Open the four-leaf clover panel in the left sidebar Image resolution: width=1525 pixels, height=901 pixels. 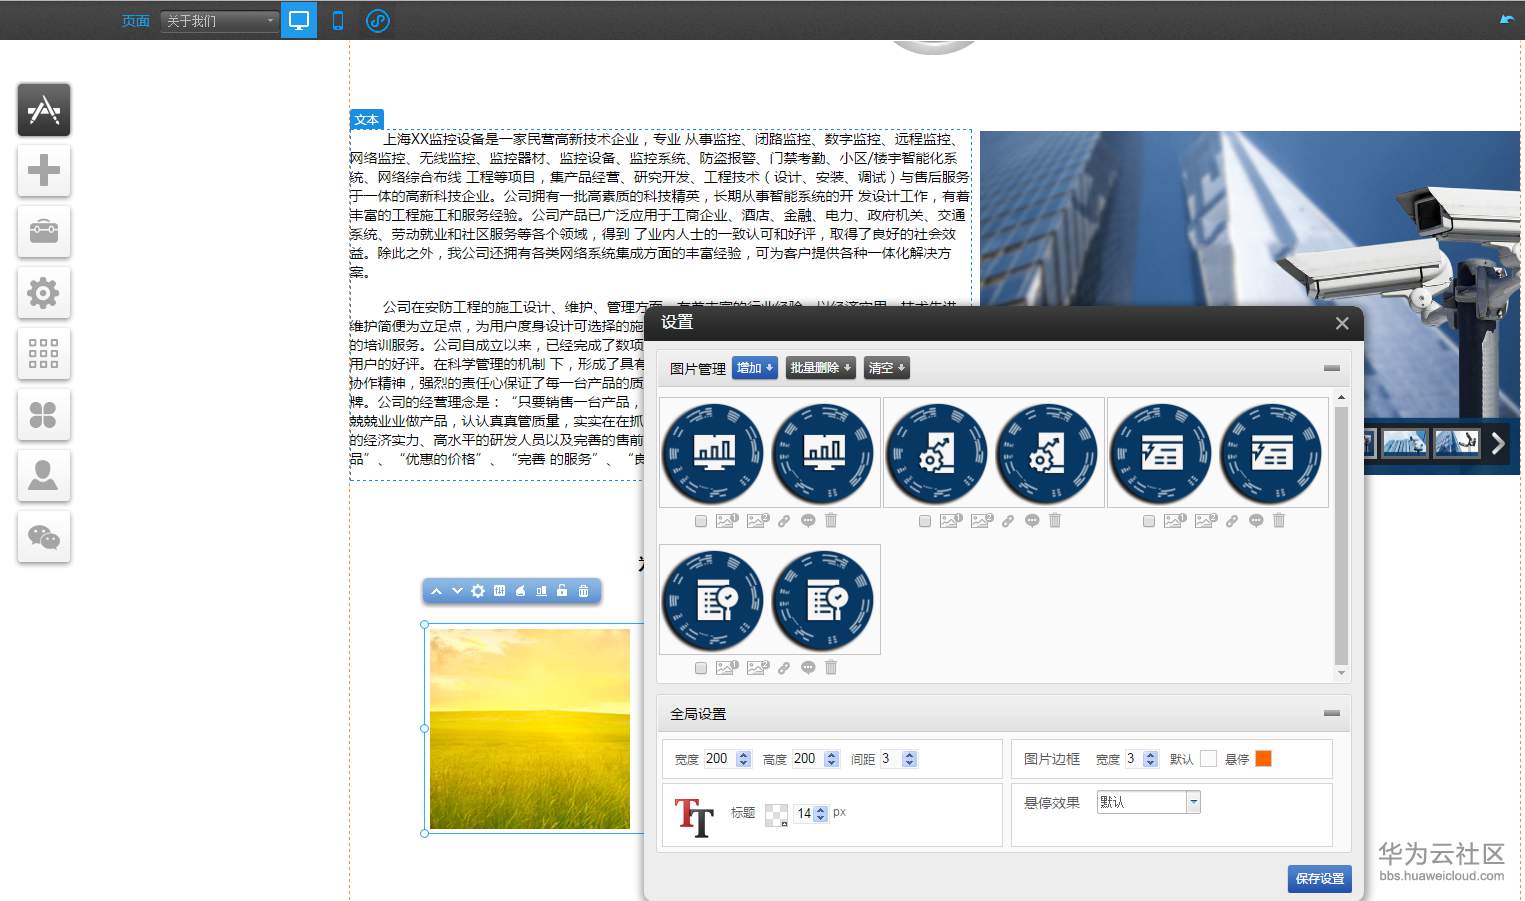pos(44,415)
